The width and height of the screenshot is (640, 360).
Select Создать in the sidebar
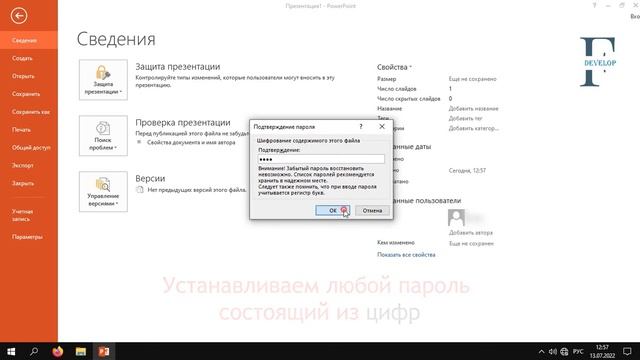click(x=29, y=58)
